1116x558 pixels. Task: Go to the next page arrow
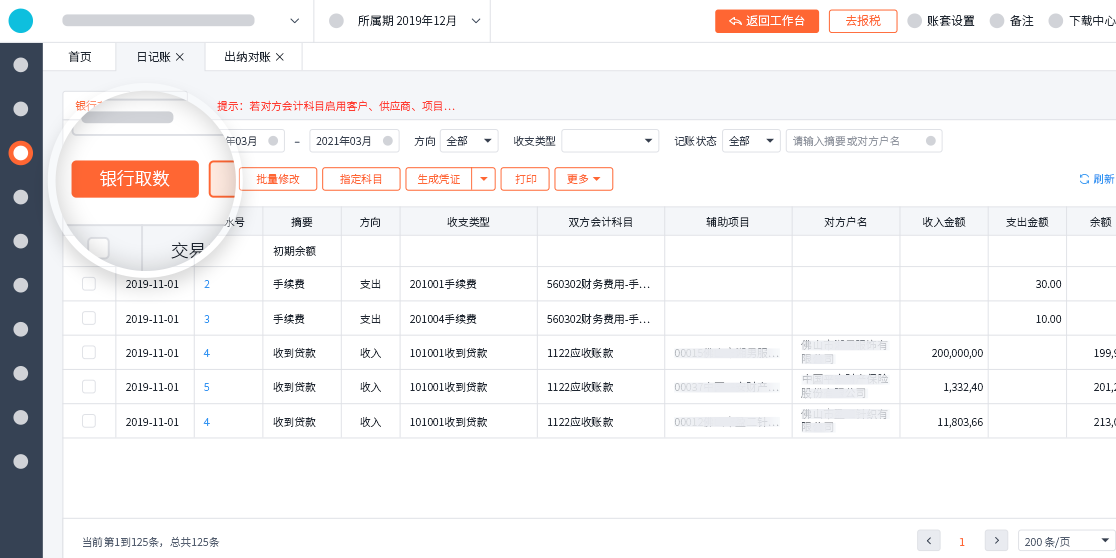click(996, 541)
